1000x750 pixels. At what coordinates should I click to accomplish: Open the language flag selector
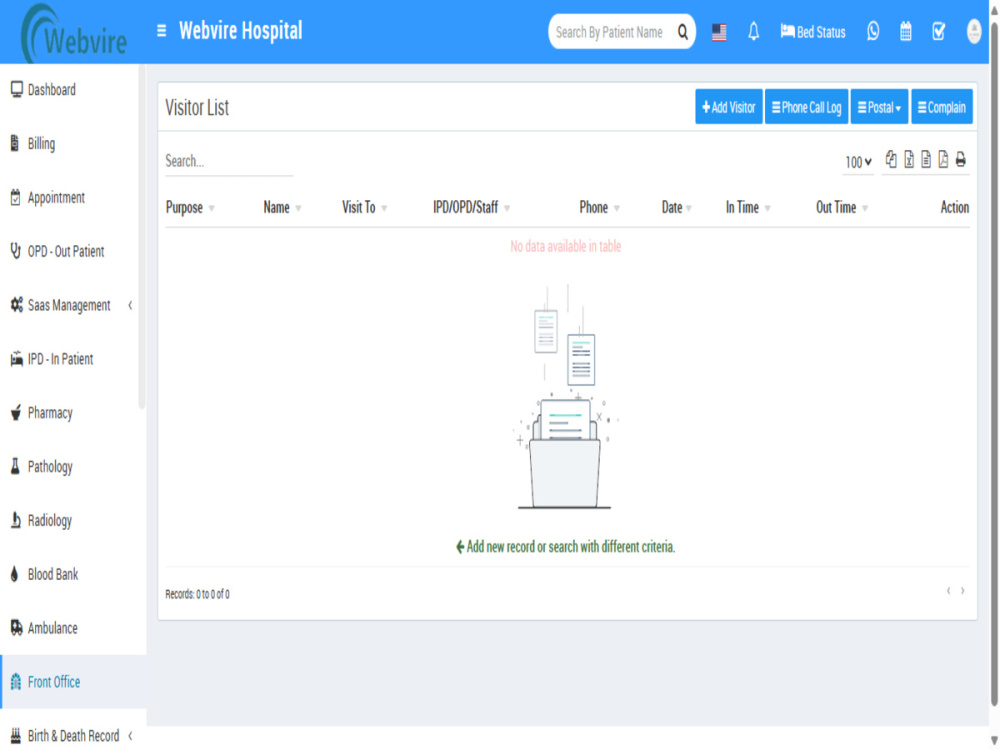click(x=719, y=32)
